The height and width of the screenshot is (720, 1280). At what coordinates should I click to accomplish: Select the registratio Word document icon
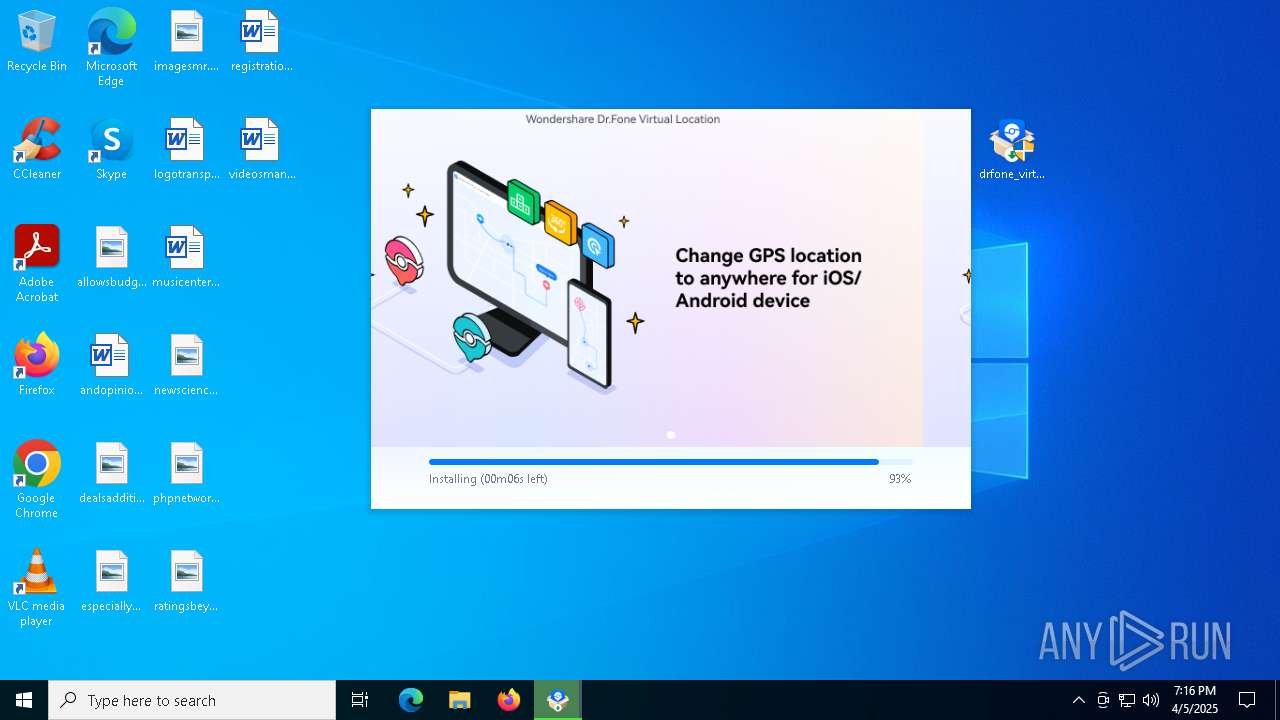[260, 42]
